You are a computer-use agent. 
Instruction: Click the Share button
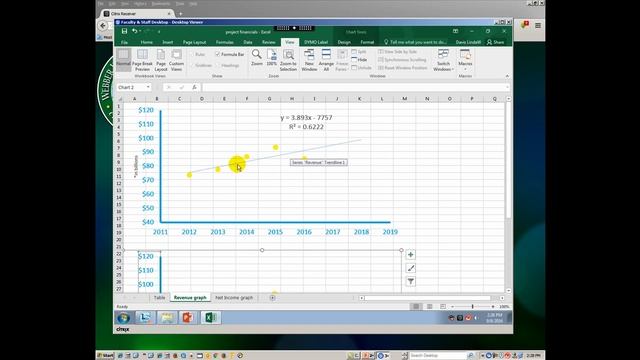[x=496, y=42]
